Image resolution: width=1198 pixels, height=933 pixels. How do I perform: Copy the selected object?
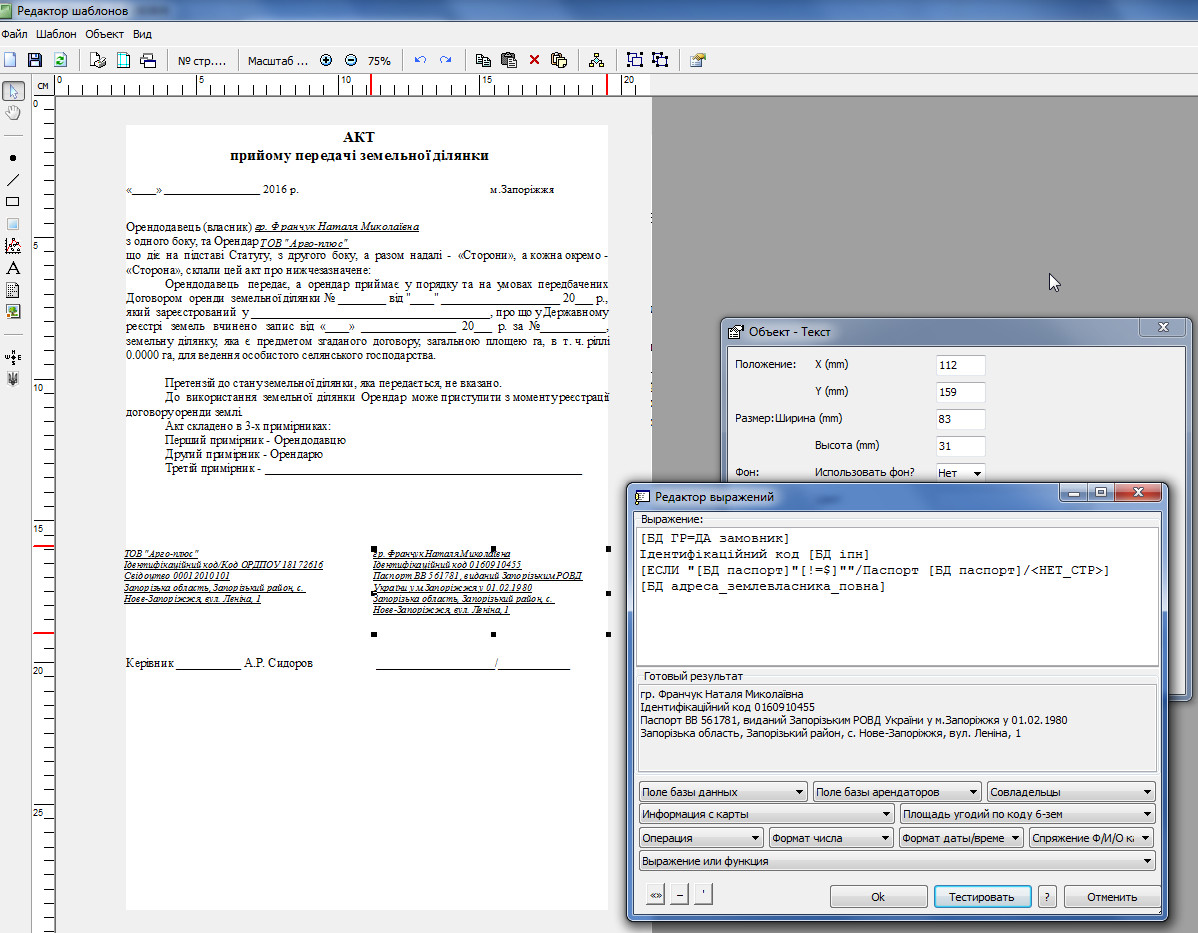click(x=483, y=60)
